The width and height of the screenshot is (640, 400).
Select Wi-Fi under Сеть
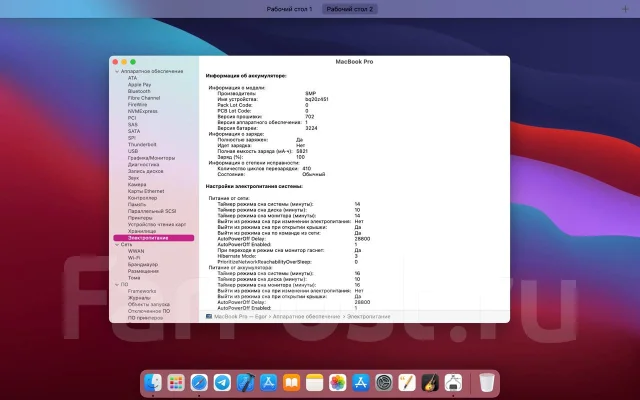pyautogui.click(x=134, y=258)
